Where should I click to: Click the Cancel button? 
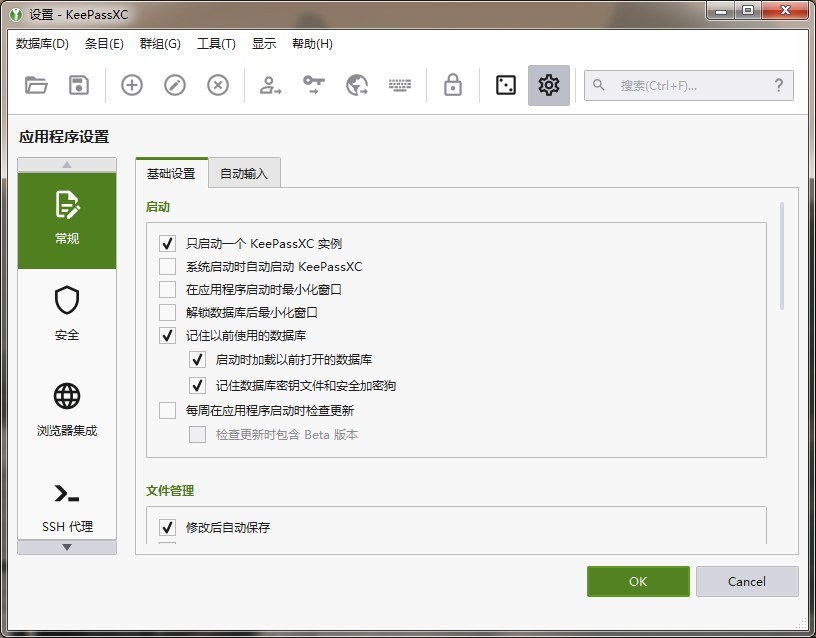click(x=747, y=581)
